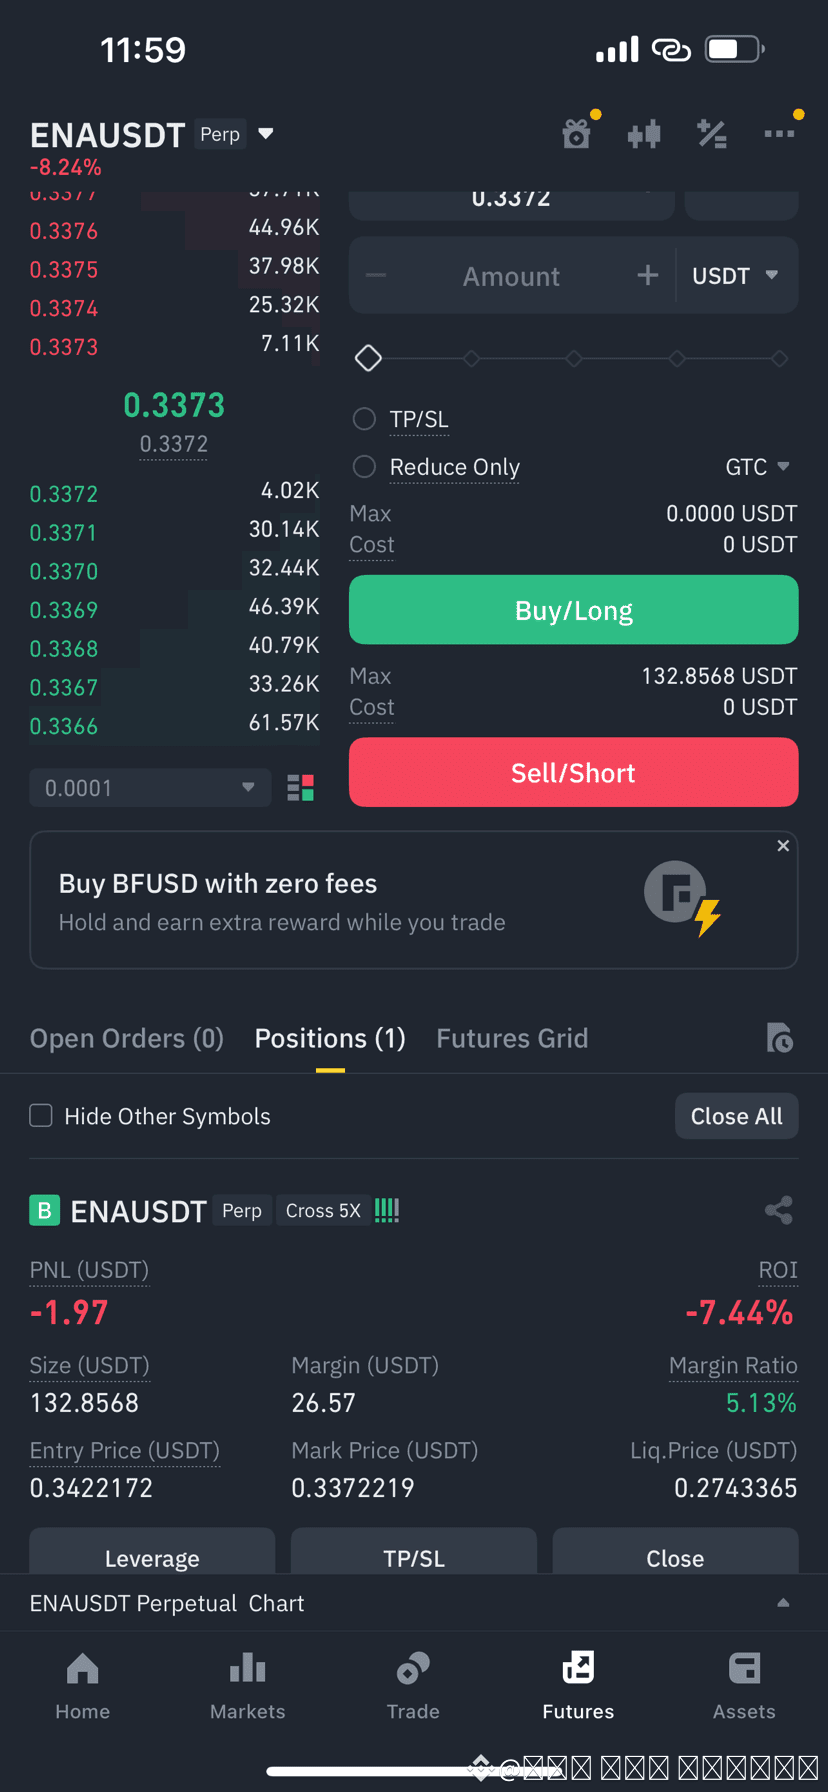
Task: Switch to Futures Grid tab
Action: pyautogui.click(x=512, y=1038)
